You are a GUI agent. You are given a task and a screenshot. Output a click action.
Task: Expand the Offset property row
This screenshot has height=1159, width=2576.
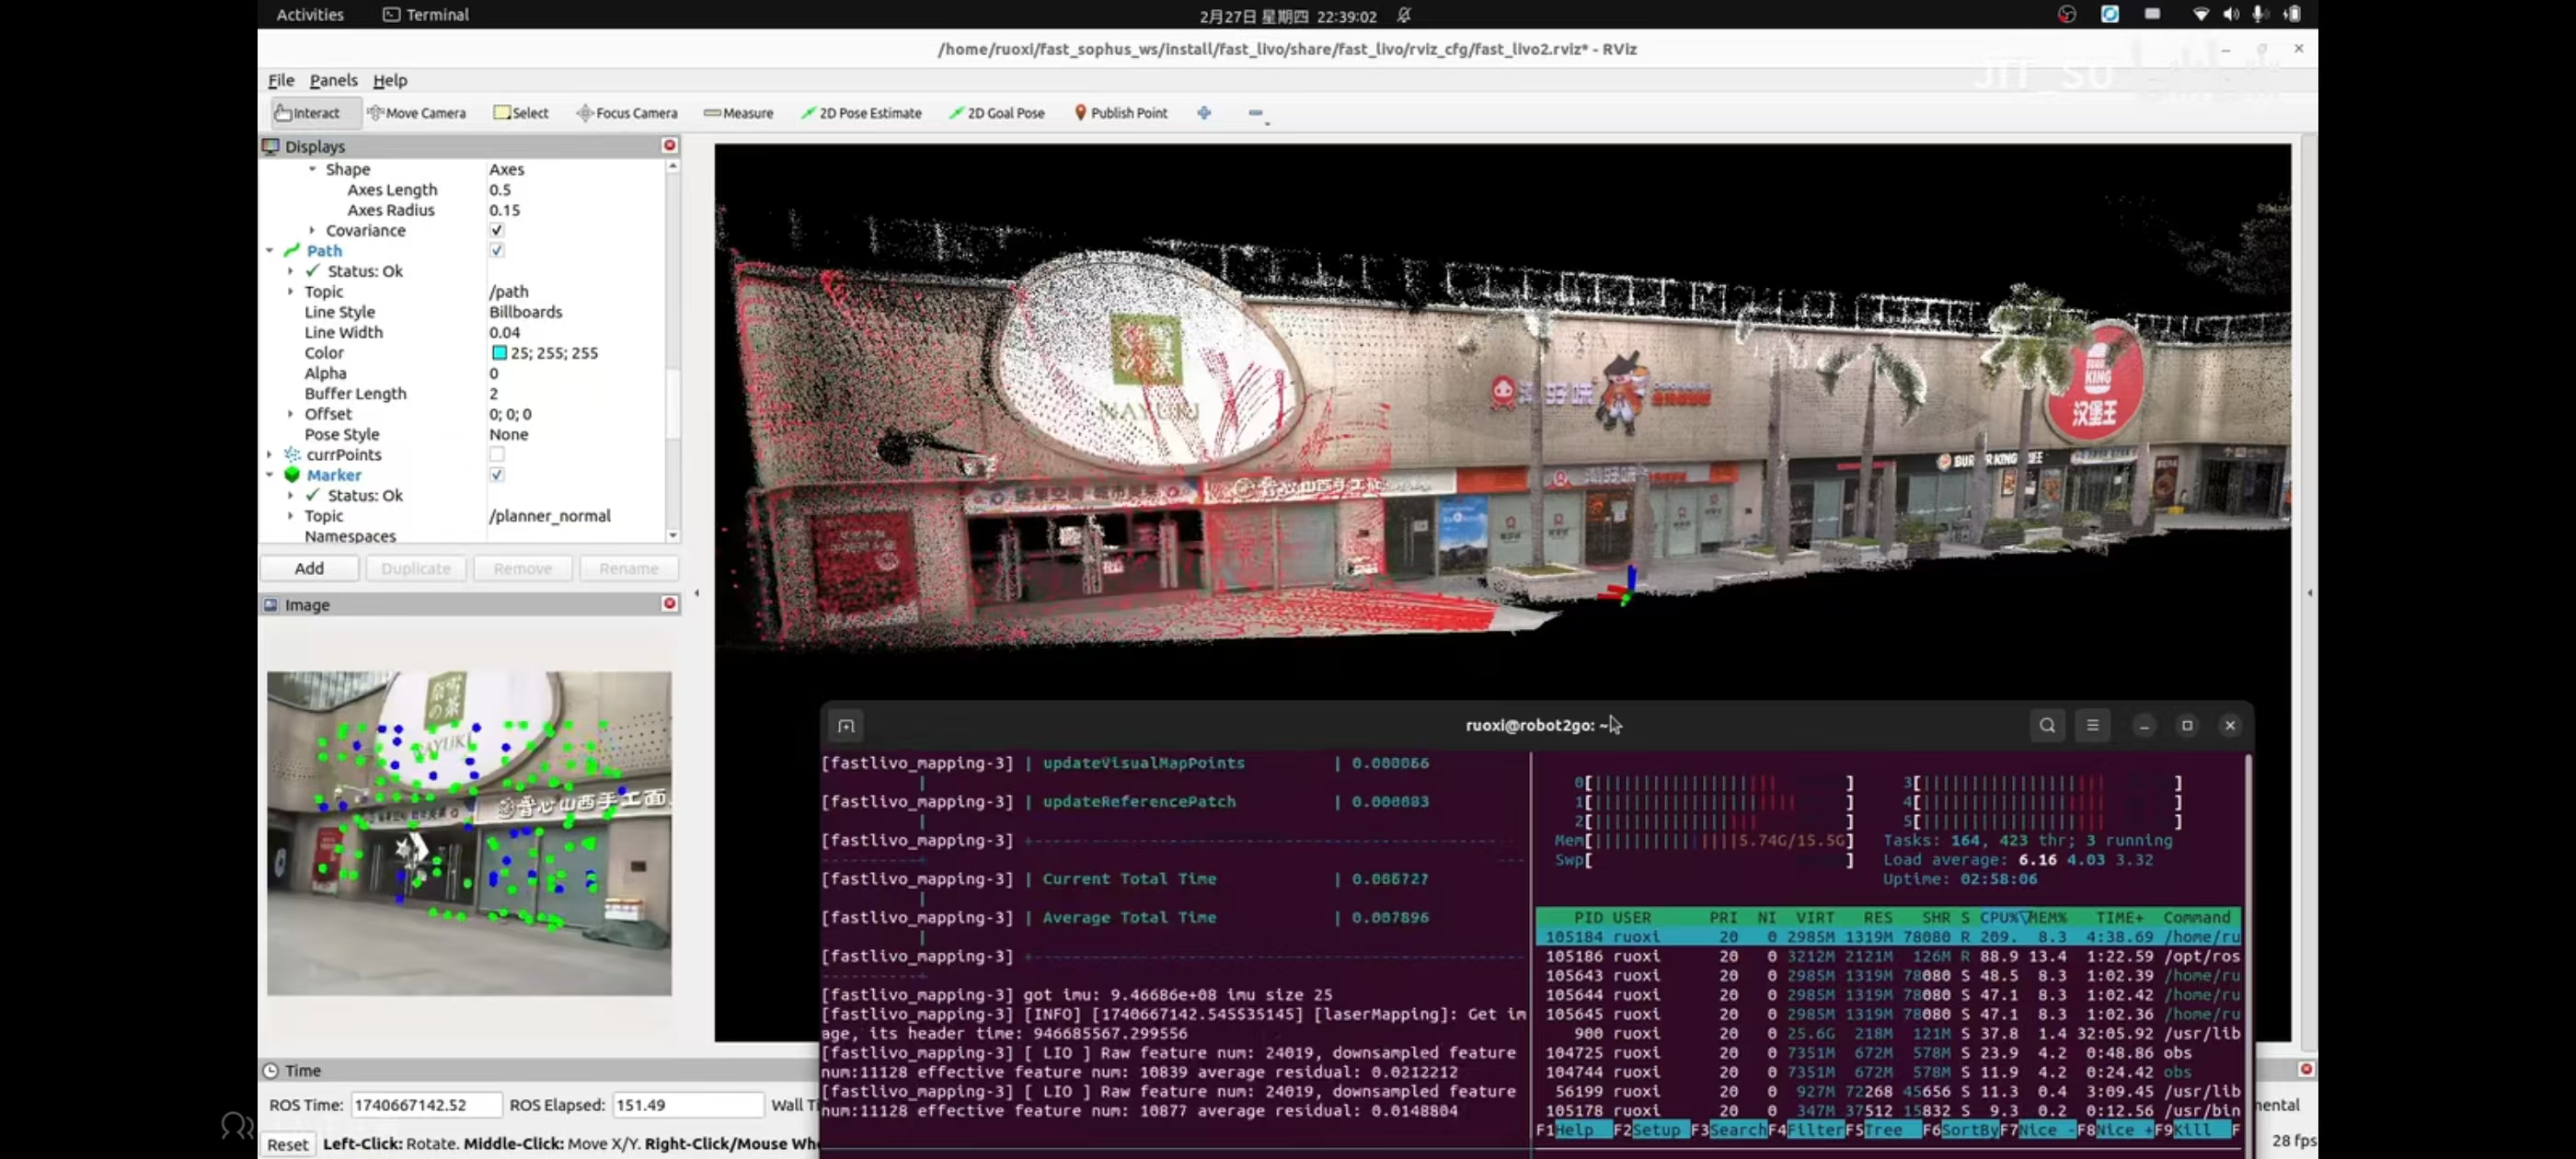pos(291,413)
